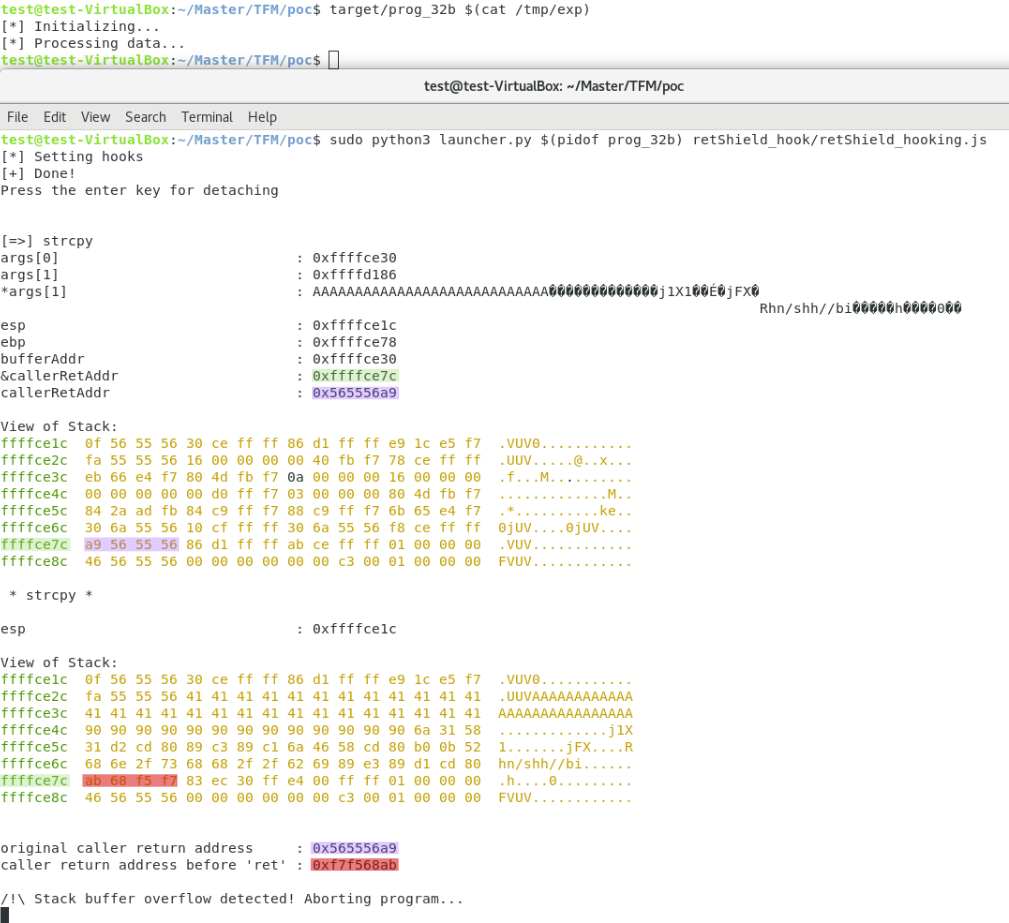
Task: Open the Edit menu
Action: 54,117
